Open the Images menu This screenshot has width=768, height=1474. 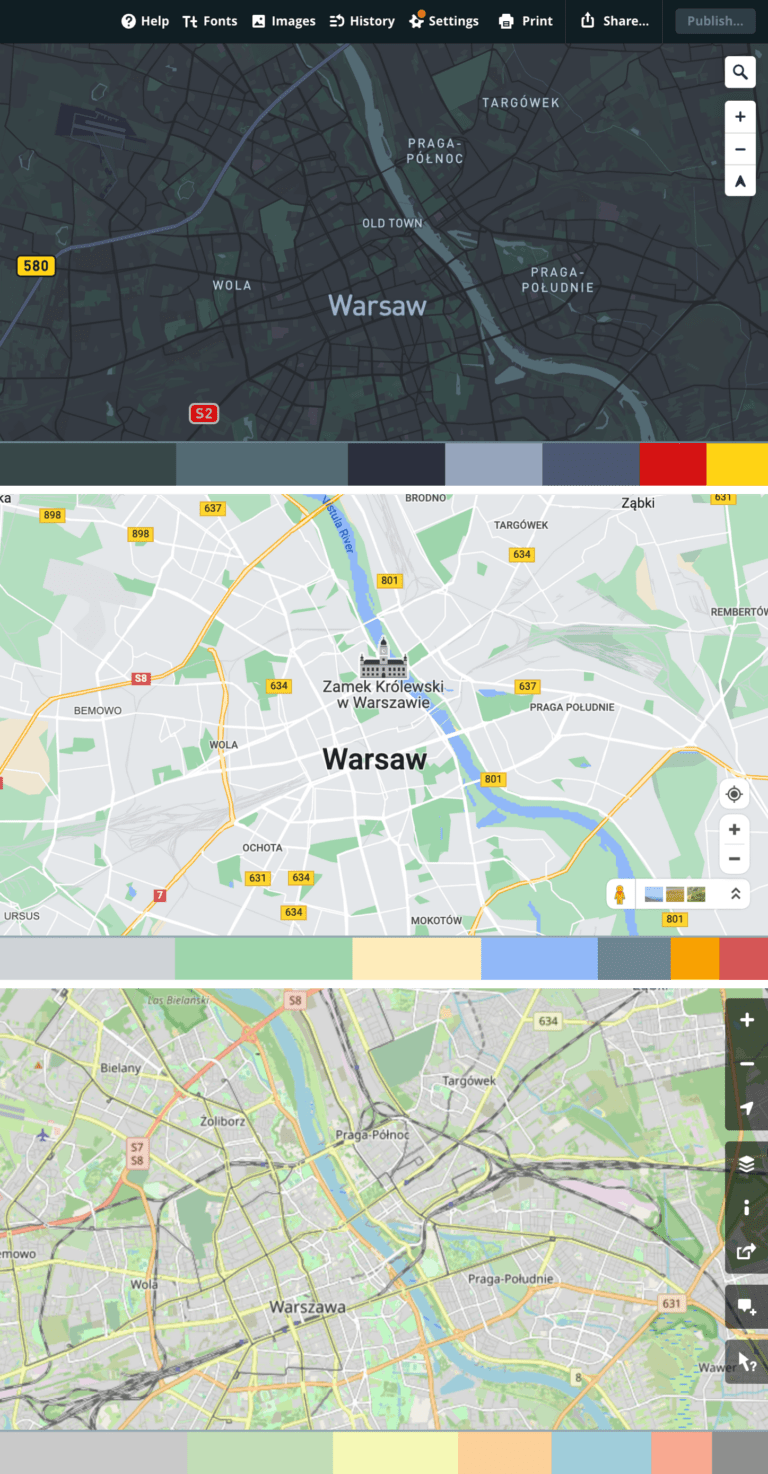pos(283,21)
